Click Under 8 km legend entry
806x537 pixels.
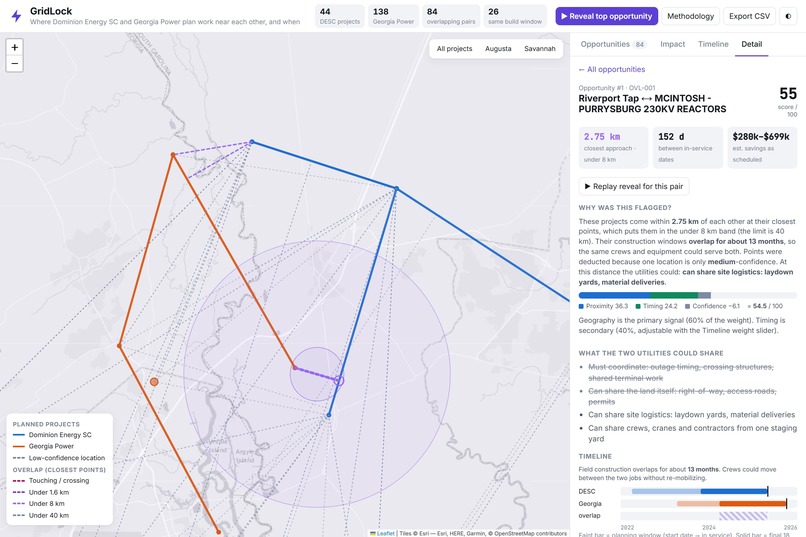[x=39, y=504]
